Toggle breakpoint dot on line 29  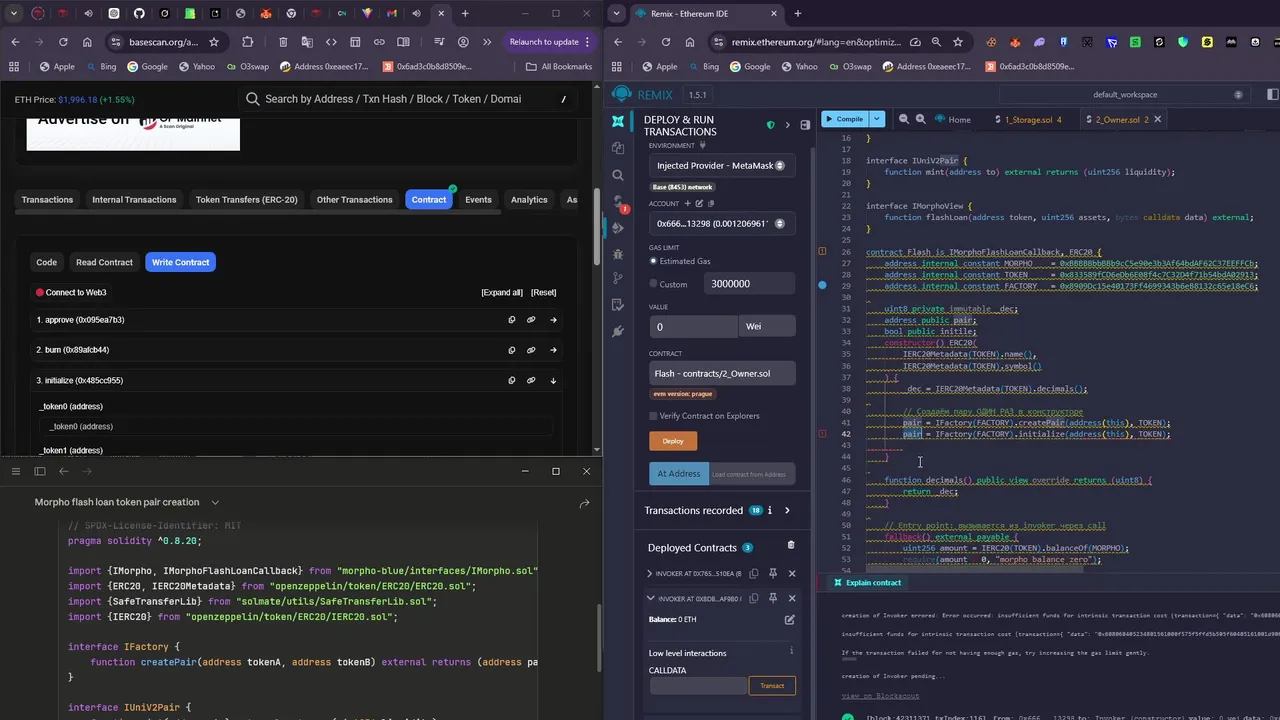(x=822, y=286)
